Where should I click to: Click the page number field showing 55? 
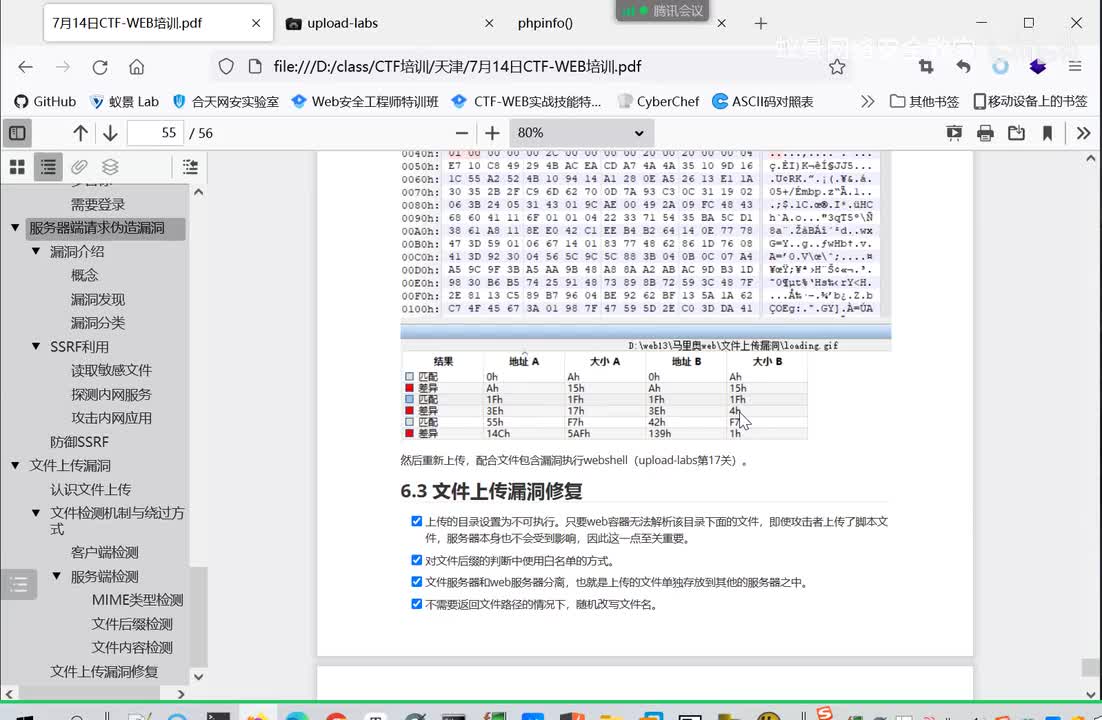point(155,133)
